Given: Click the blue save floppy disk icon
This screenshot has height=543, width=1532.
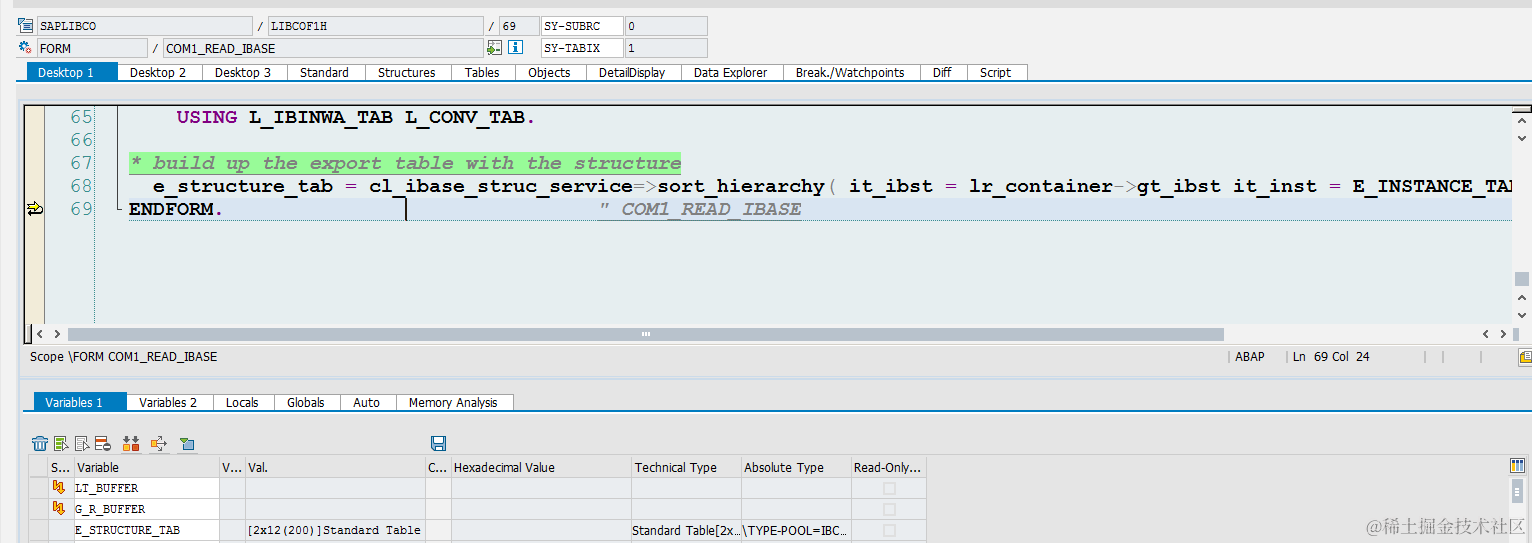Looking at the screenshot, I should (x=438, y=443).
